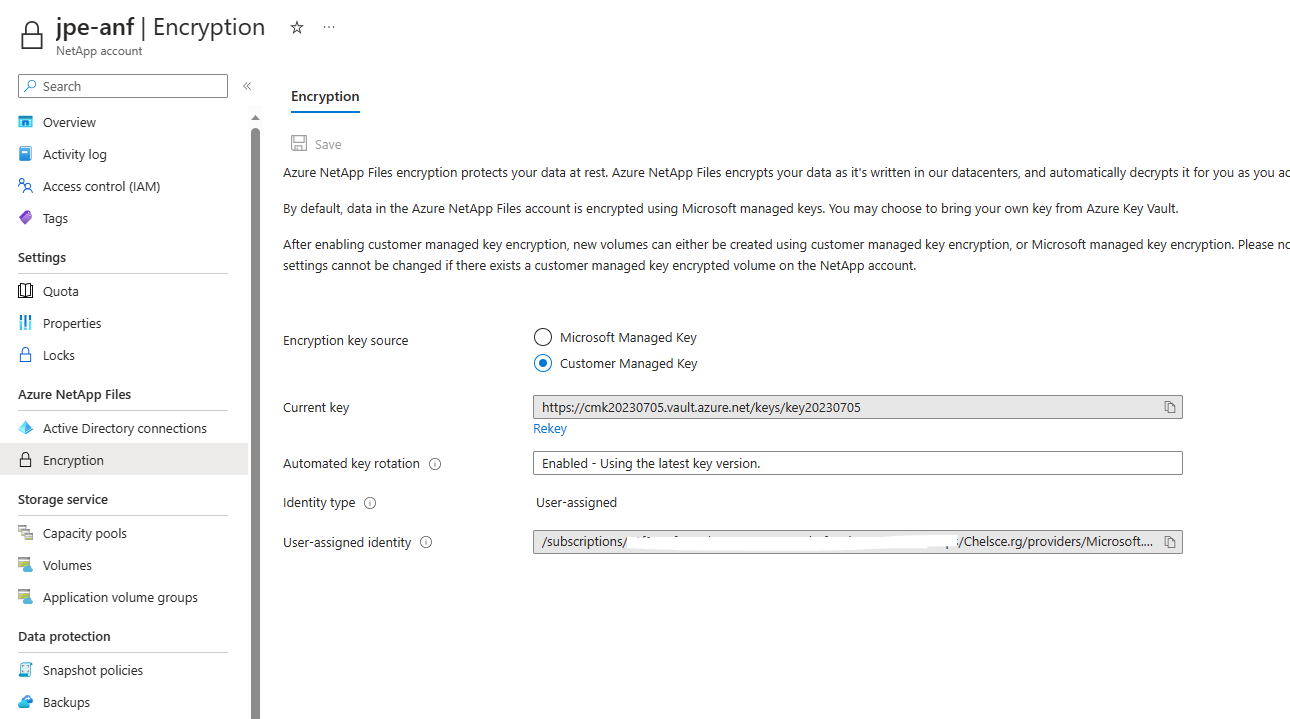Select Customer Managed Key radio button
The width and height of the screenshot is (1290, 719).
[543, 363]
